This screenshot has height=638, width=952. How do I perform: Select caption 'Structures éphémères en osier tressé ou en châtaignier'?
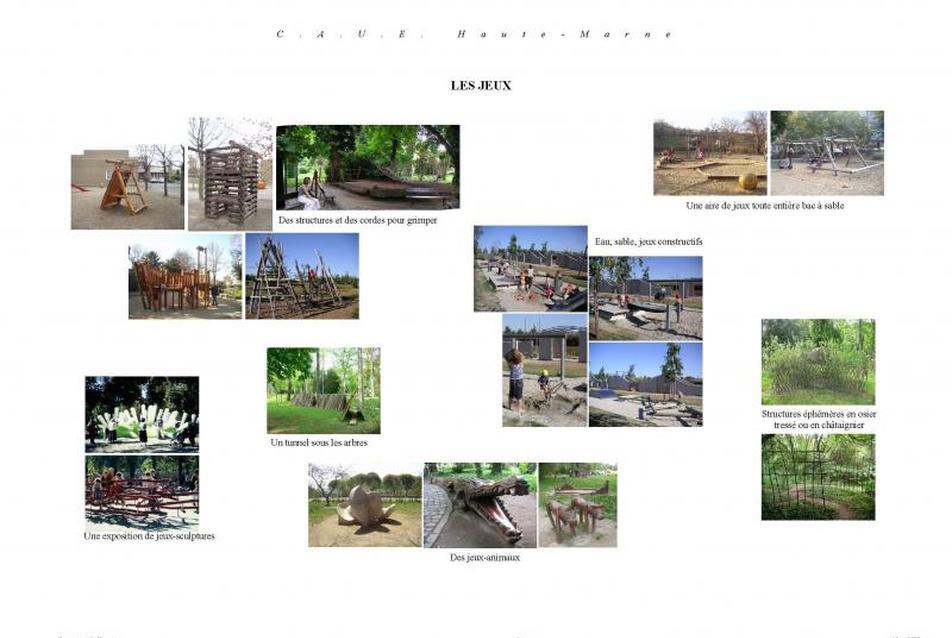tap(818, 419)
